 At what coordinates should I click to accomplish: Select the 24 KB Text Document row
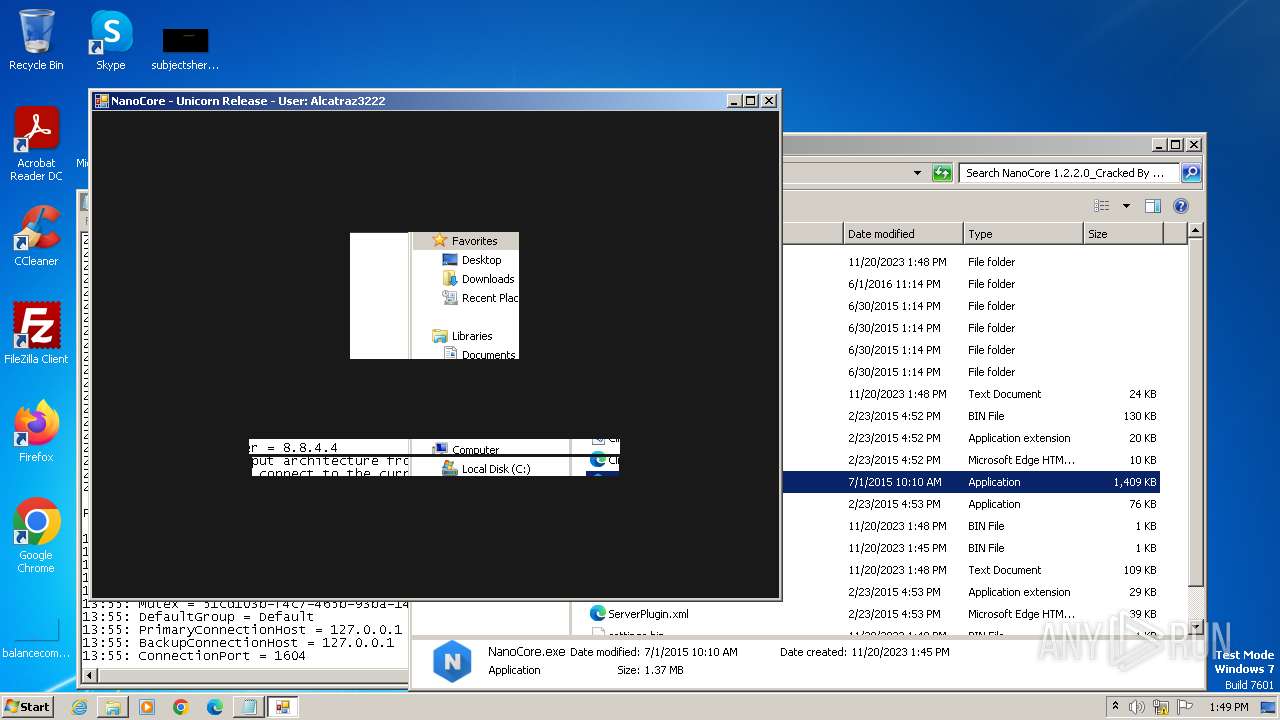971,394
